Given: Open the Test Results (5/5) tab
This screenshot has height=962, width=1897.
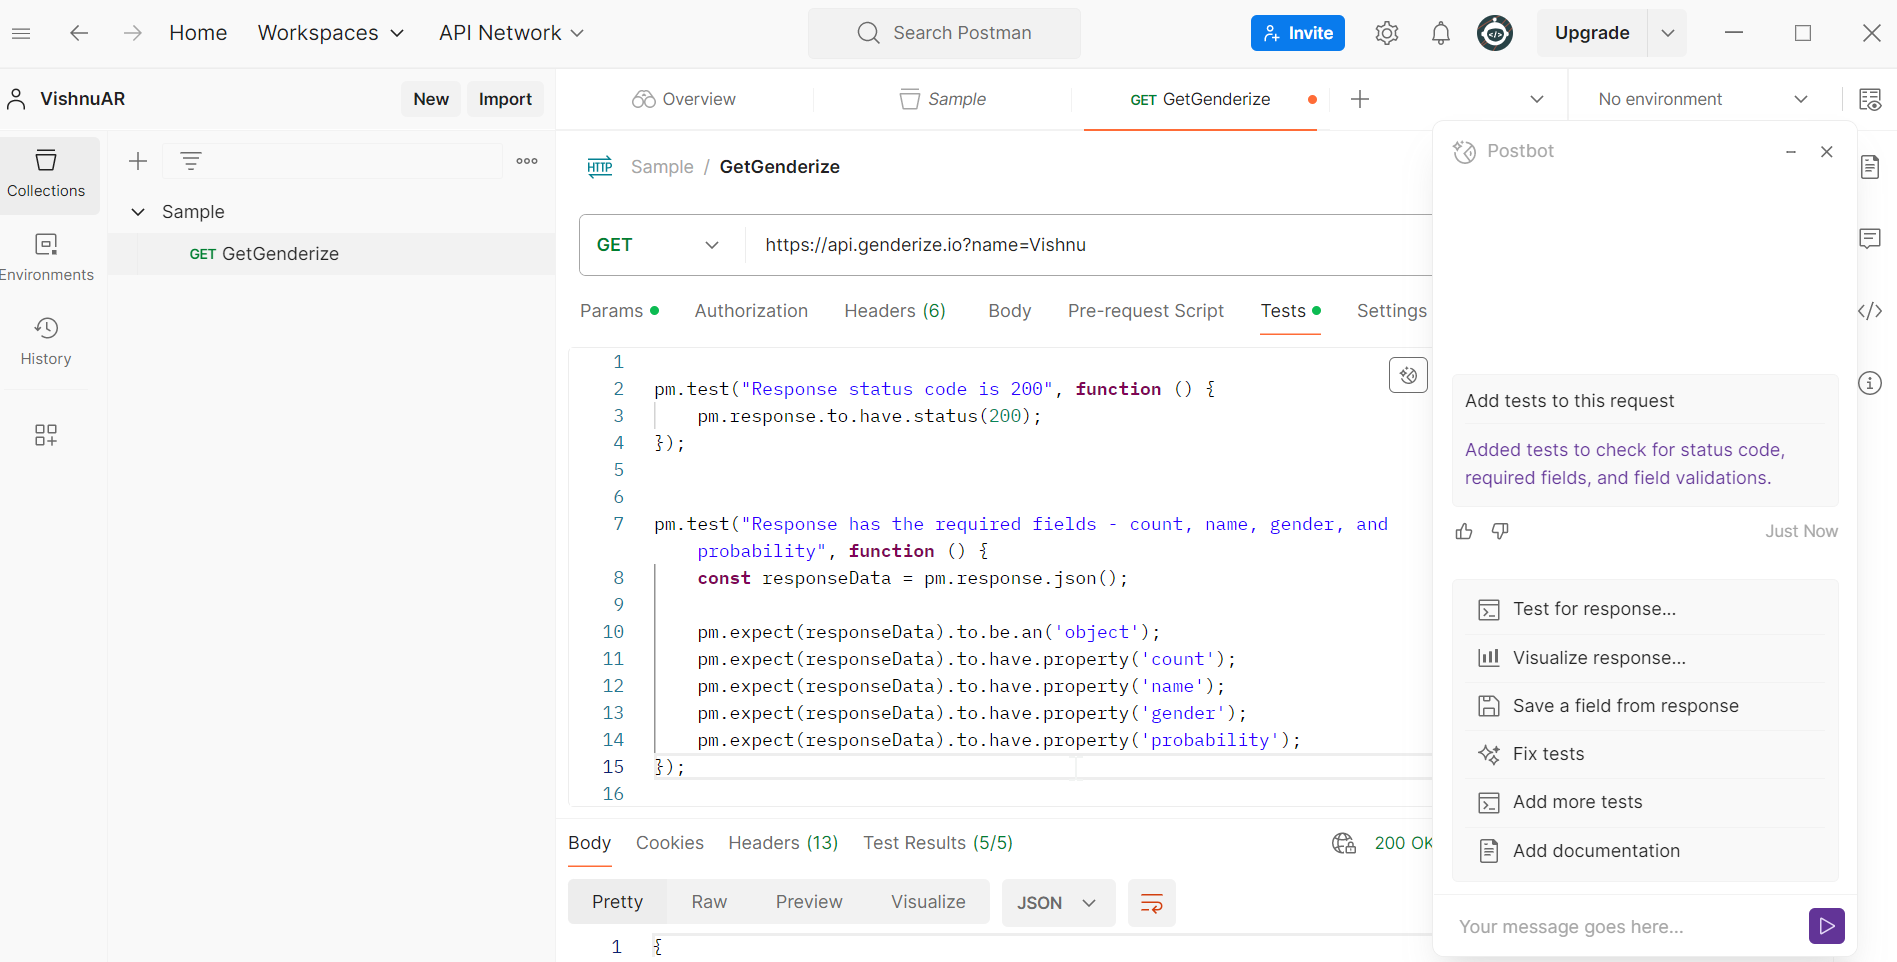Looking at the screenshot, I should 938,843.
